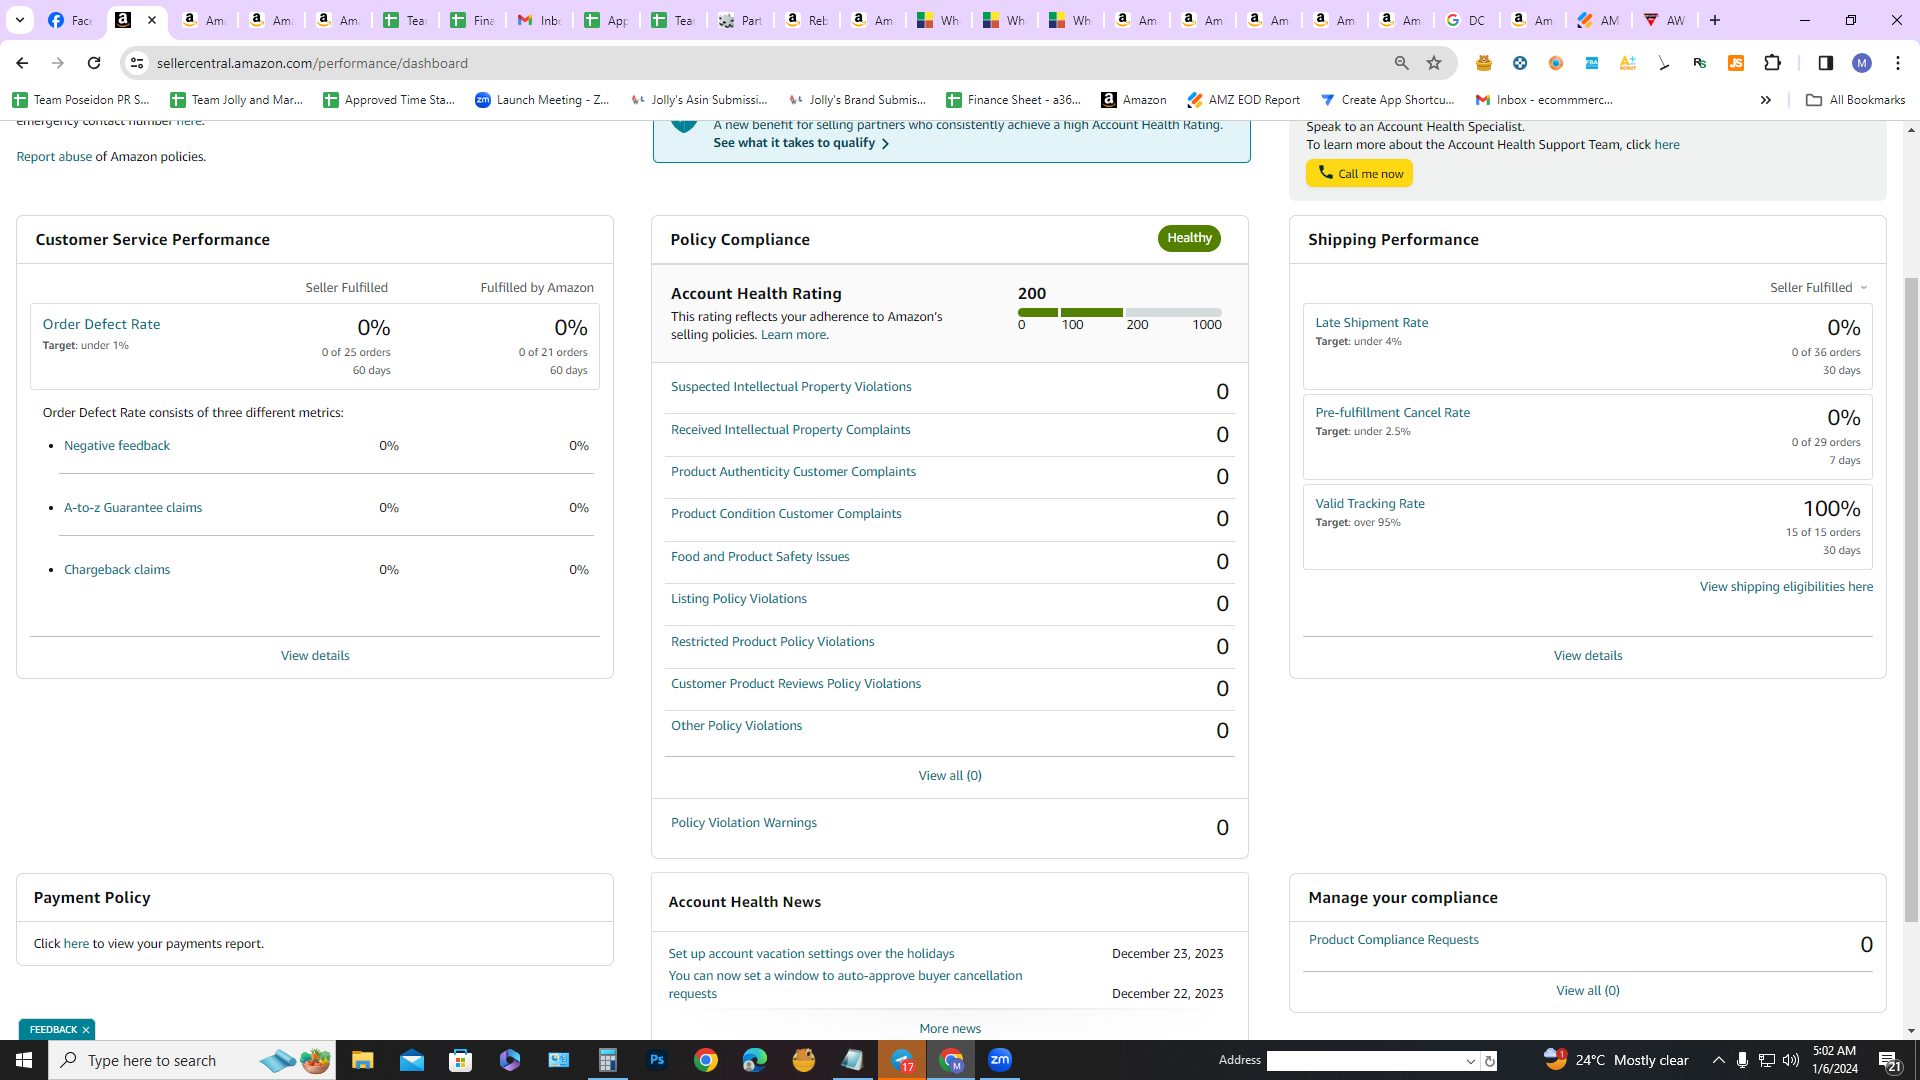Show more bookmarks chevron
Viewport: 1920px width, 1080px height.
(x=1766, y=100)
